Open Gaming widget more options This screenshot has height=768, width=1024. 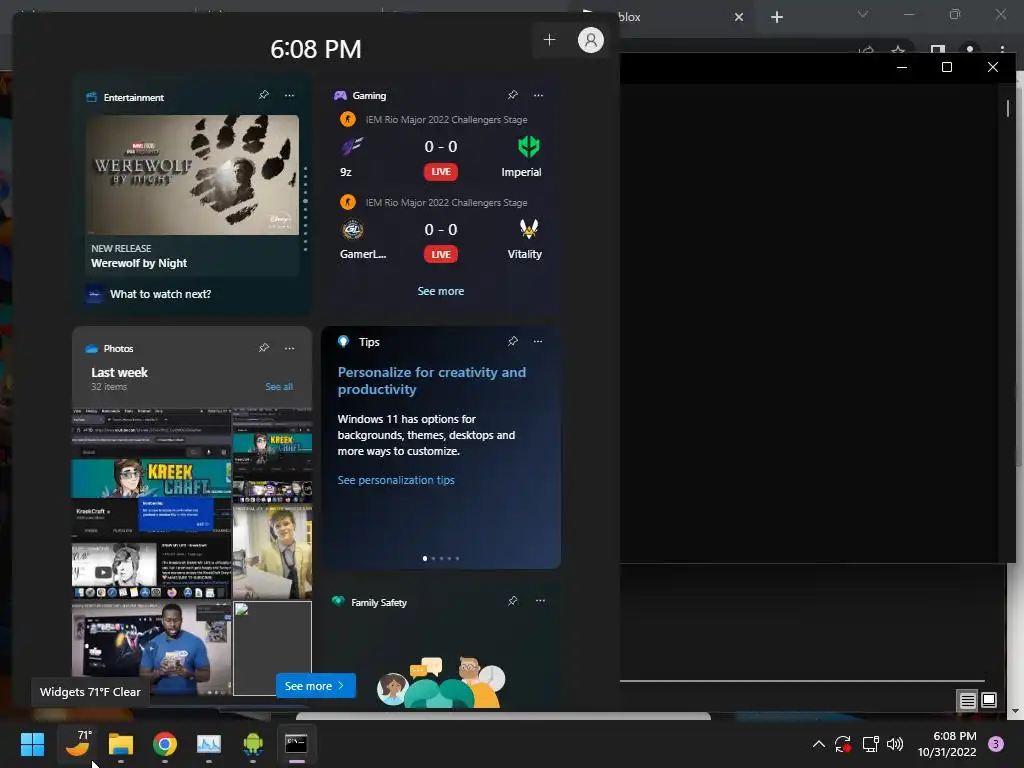538,95
